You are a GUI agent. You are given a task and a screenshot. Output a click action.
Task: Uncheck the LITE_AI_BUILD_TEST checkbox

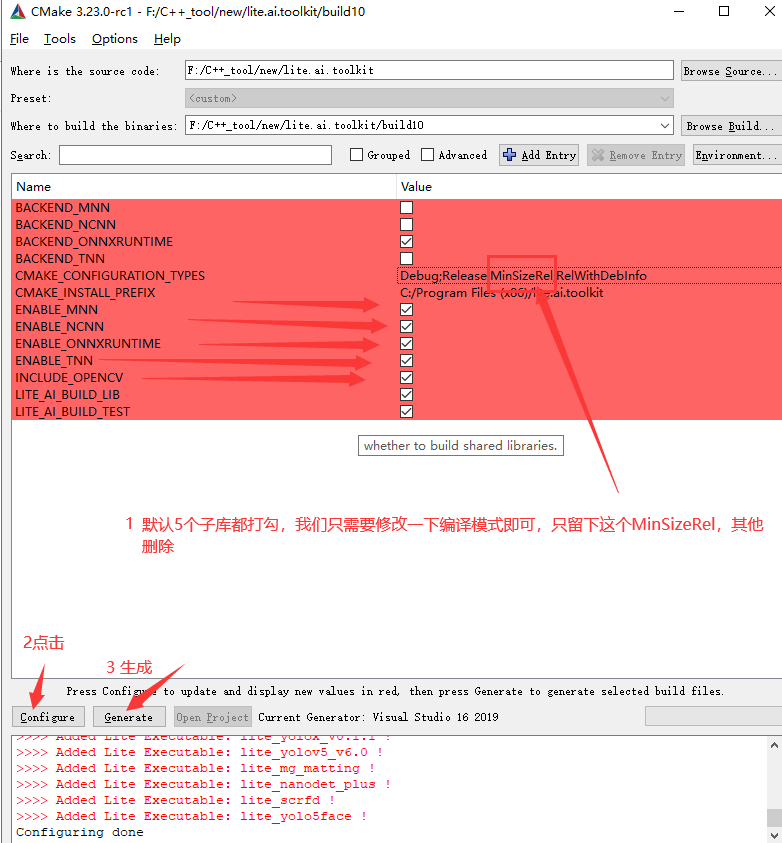(x=407, y=412)
